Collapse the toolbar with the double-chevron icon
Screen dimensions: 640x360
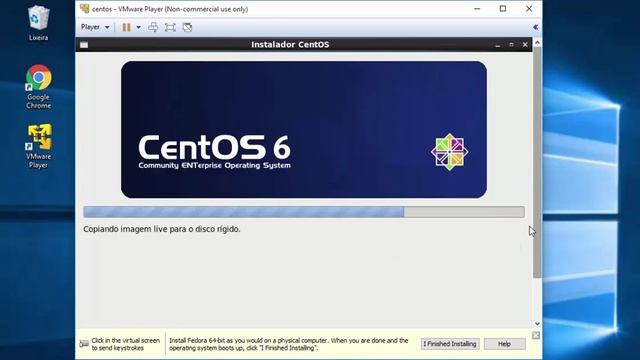coord(536,27)
